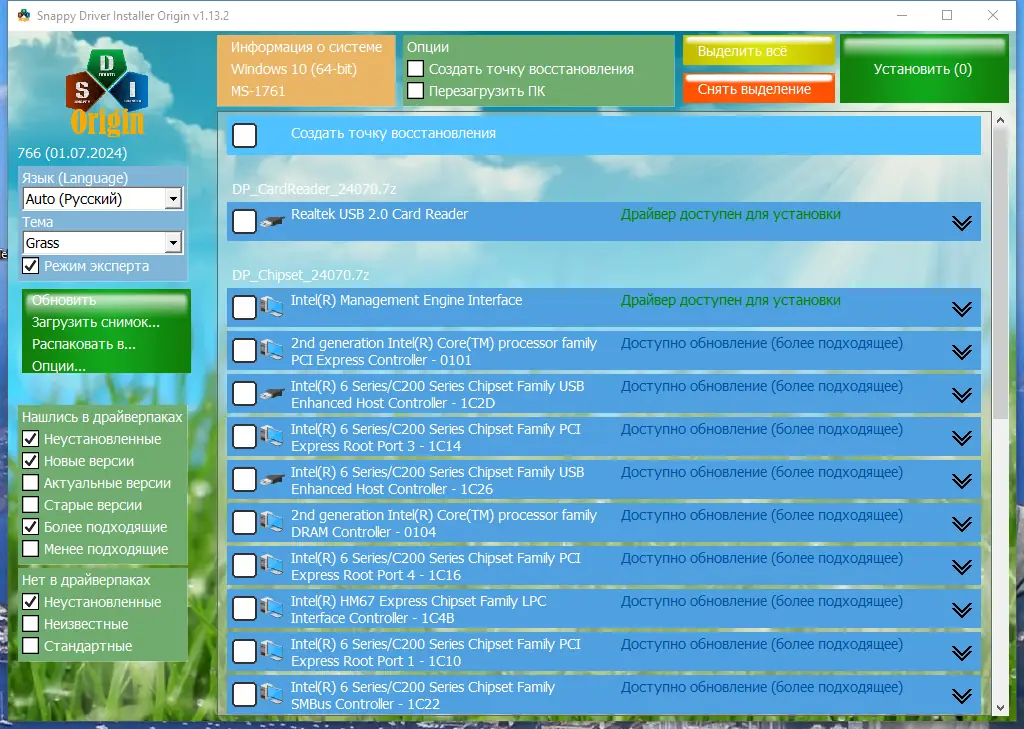Expand LPC Interface Controller - 1C4B chevron

click(x=961, y=610)
